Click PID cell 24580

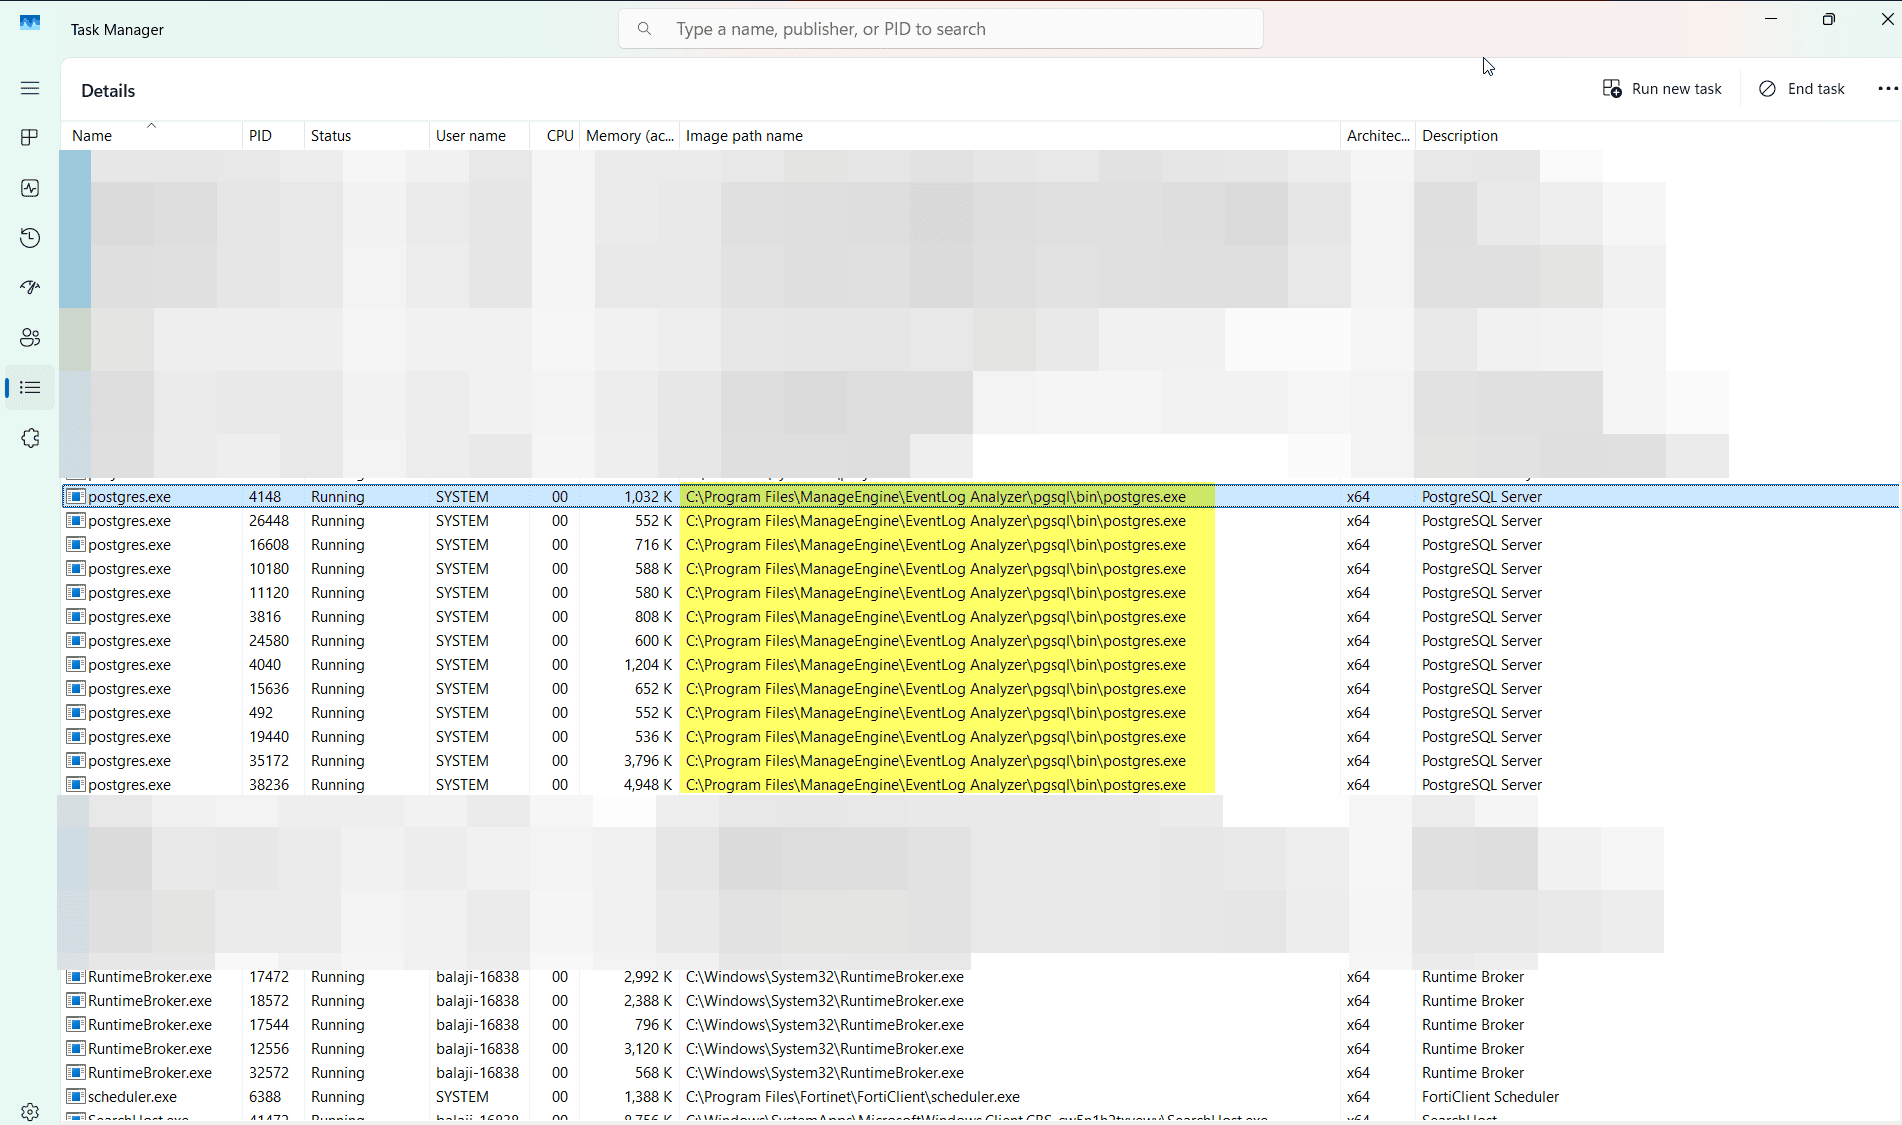[x=269, y=641]
